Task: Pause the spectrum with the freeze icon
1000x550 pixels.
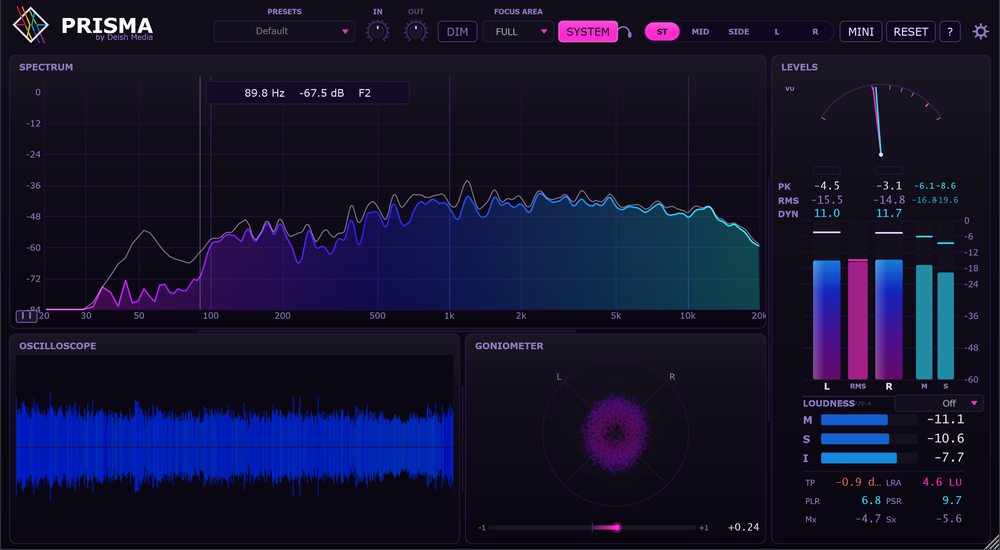Action: pos(27,316)
